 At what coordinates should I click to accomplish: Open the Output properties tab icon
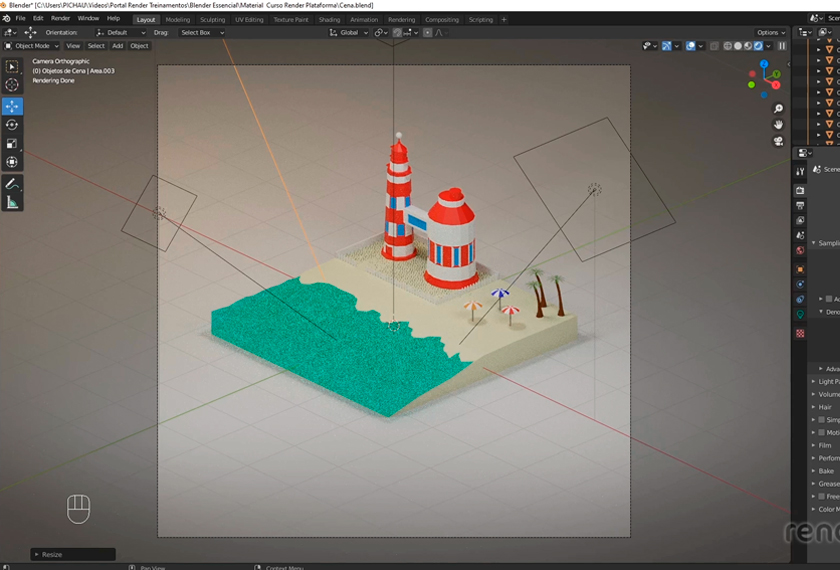pos(800,205)
